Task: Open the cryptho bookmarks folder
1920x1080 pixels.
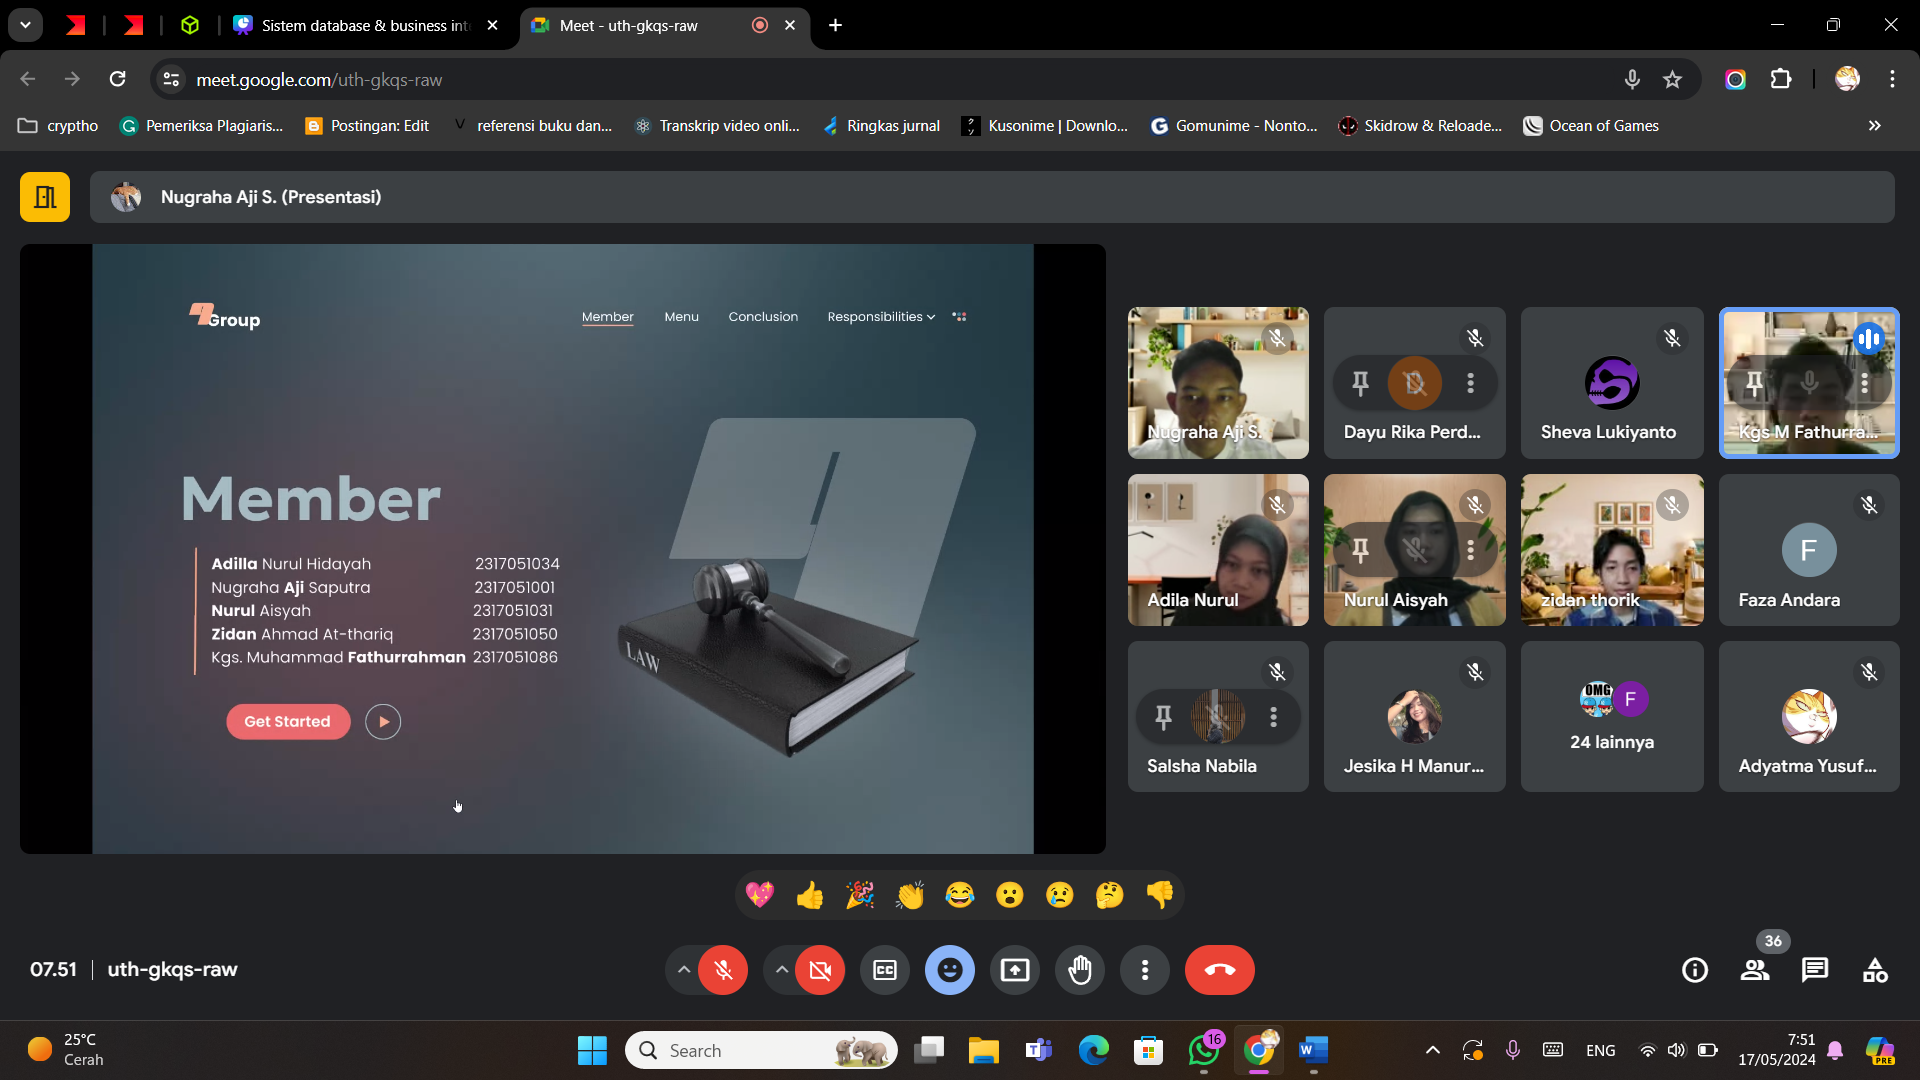Action: pyautogui.click(x=59, y=126)
